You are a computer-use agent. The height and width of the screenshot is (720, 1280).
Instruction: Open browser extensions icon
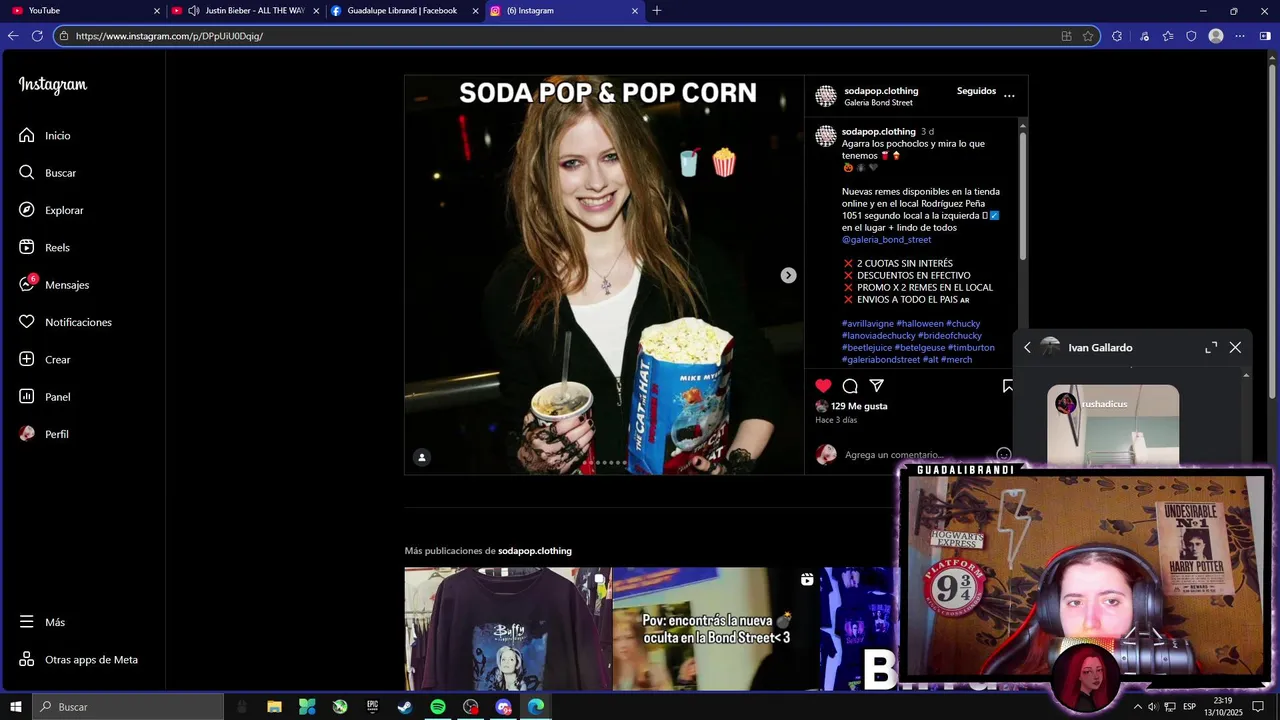click(x=1117, y=36)
